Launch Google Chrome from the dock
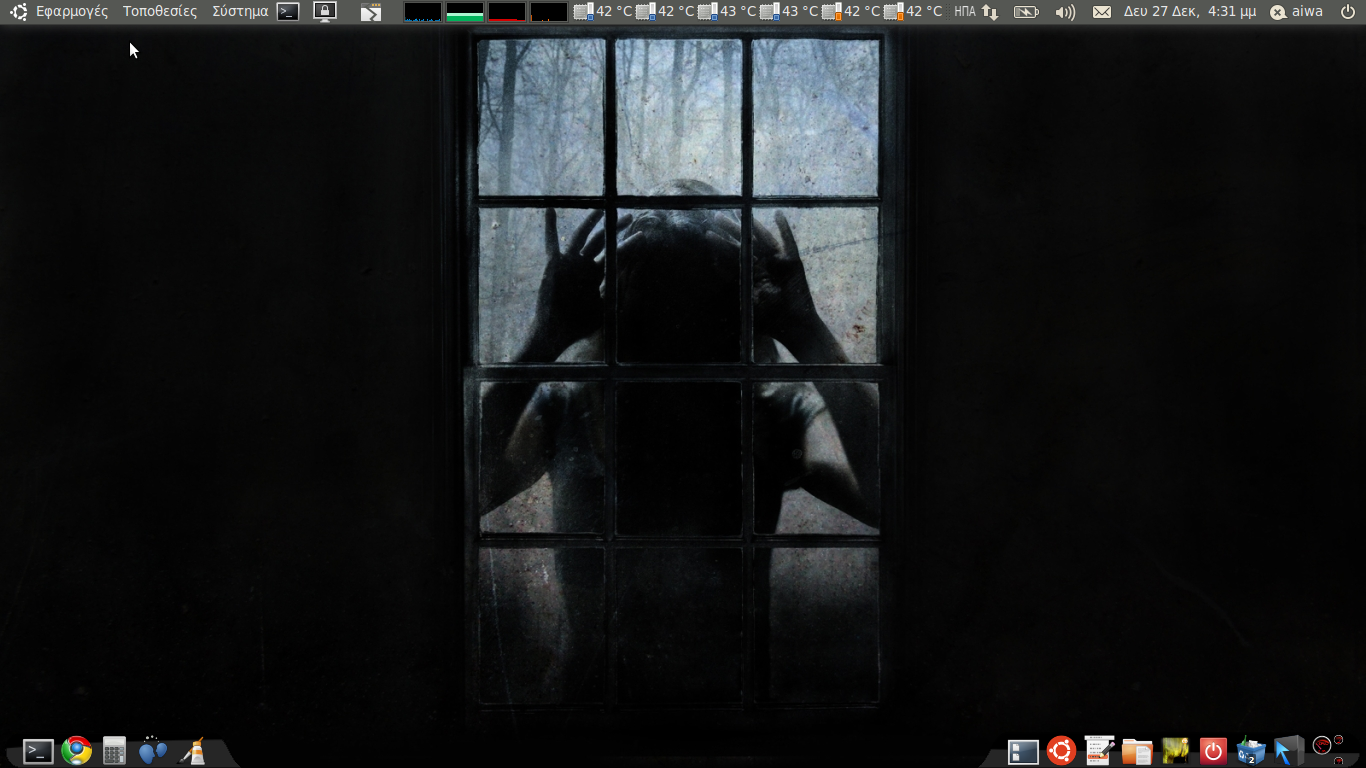The image size is (1366, 768). (x=77, y=751)
